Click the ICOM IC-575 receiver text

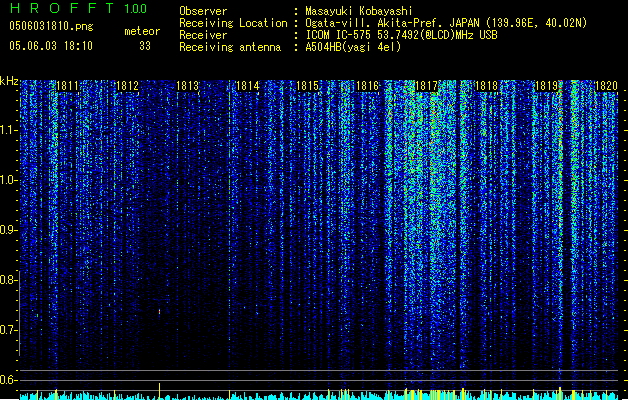click(x=401, y=35)
